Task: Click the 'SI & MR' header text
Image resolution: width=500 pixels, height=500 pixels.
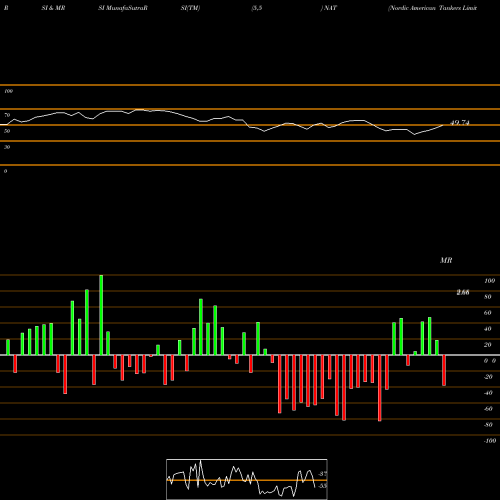Action: (x=53, y=8)
